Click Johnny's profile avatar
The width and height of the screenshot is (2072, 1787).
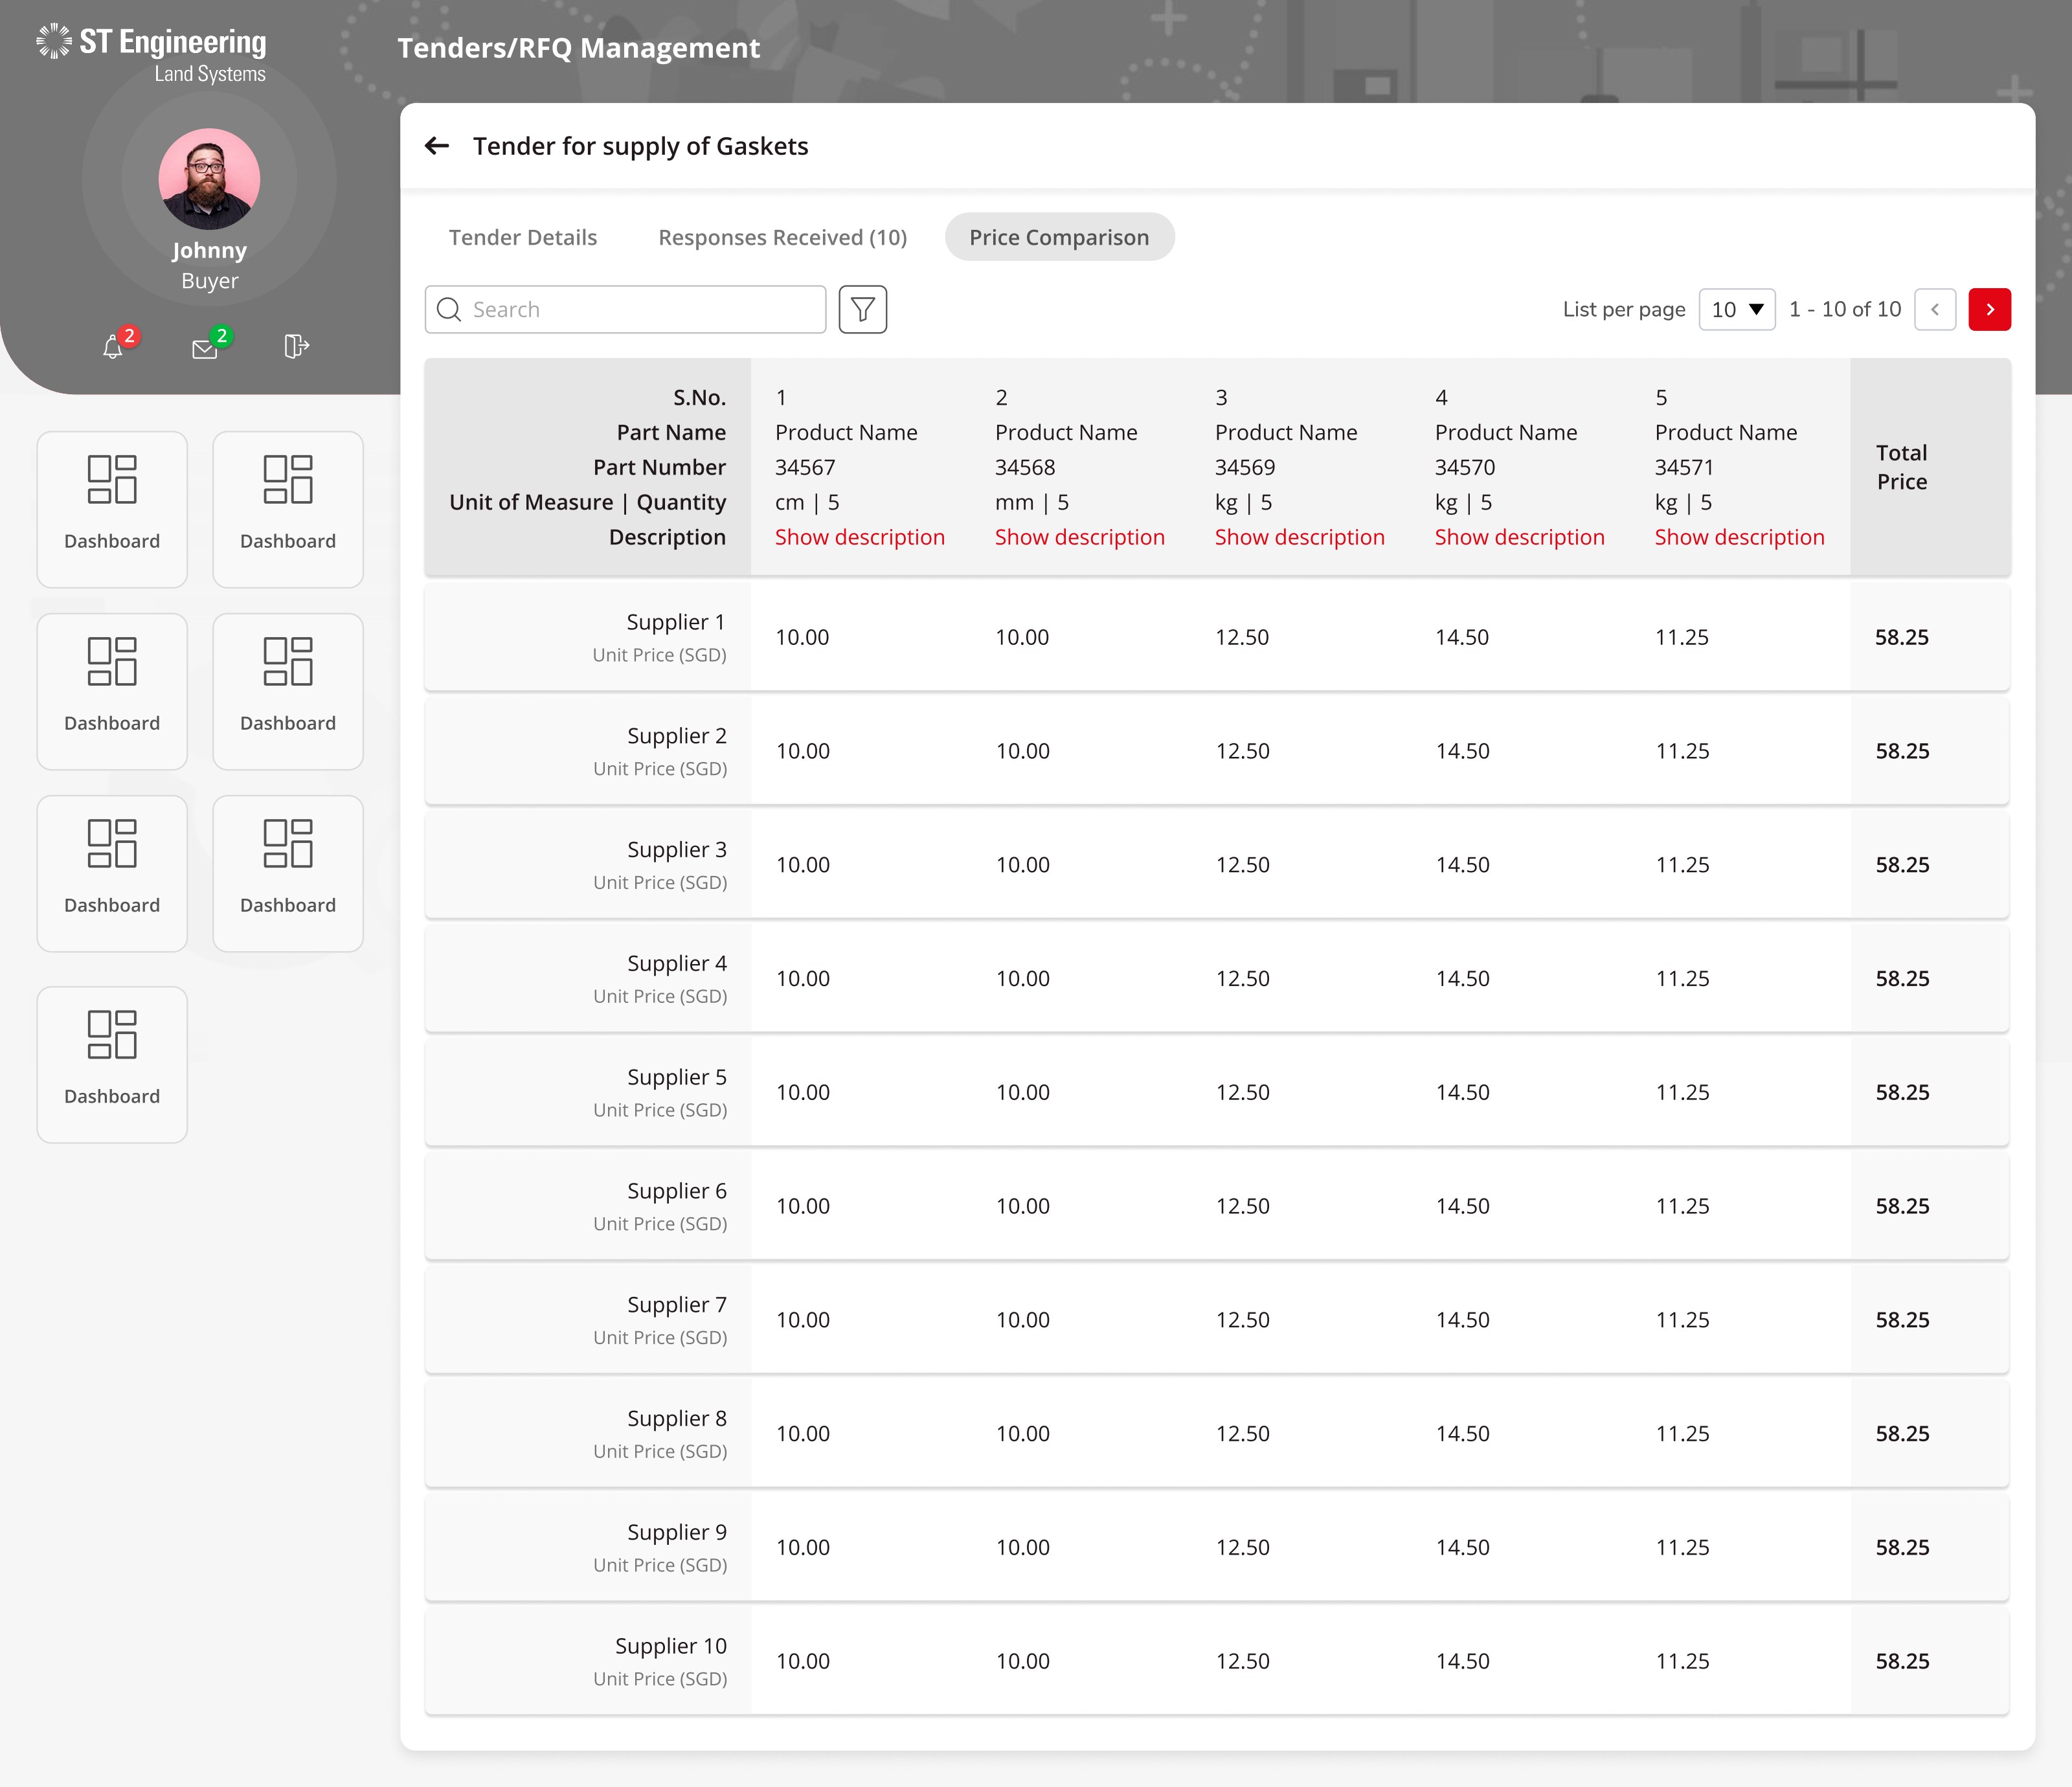click(209, 179)
